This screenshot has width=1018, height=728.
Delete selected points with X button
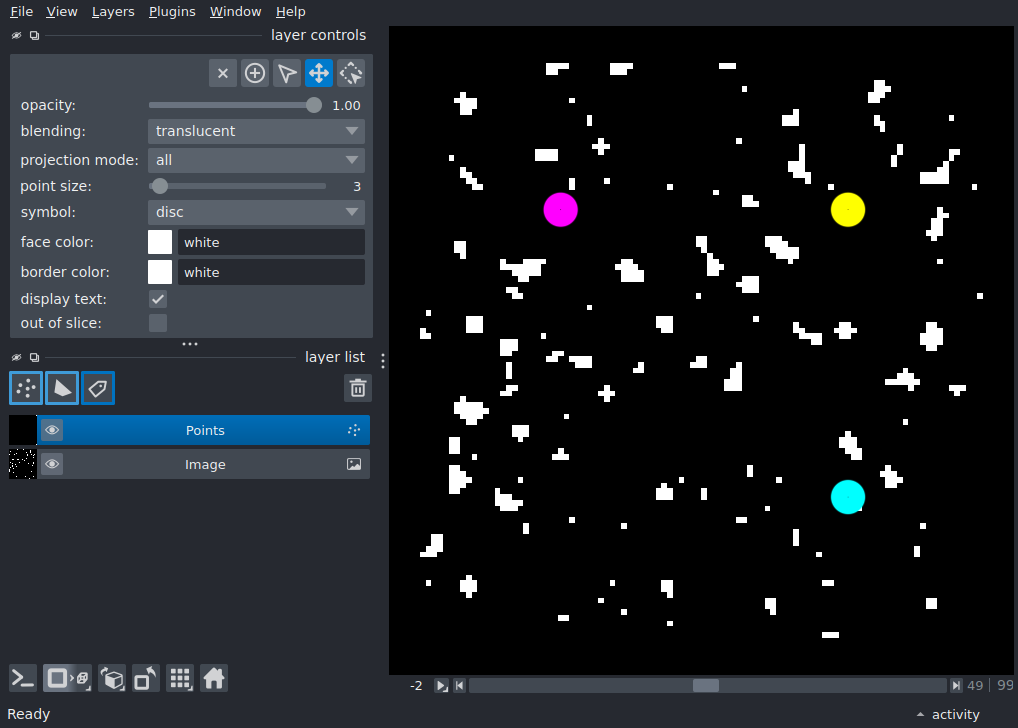point(223,73)
